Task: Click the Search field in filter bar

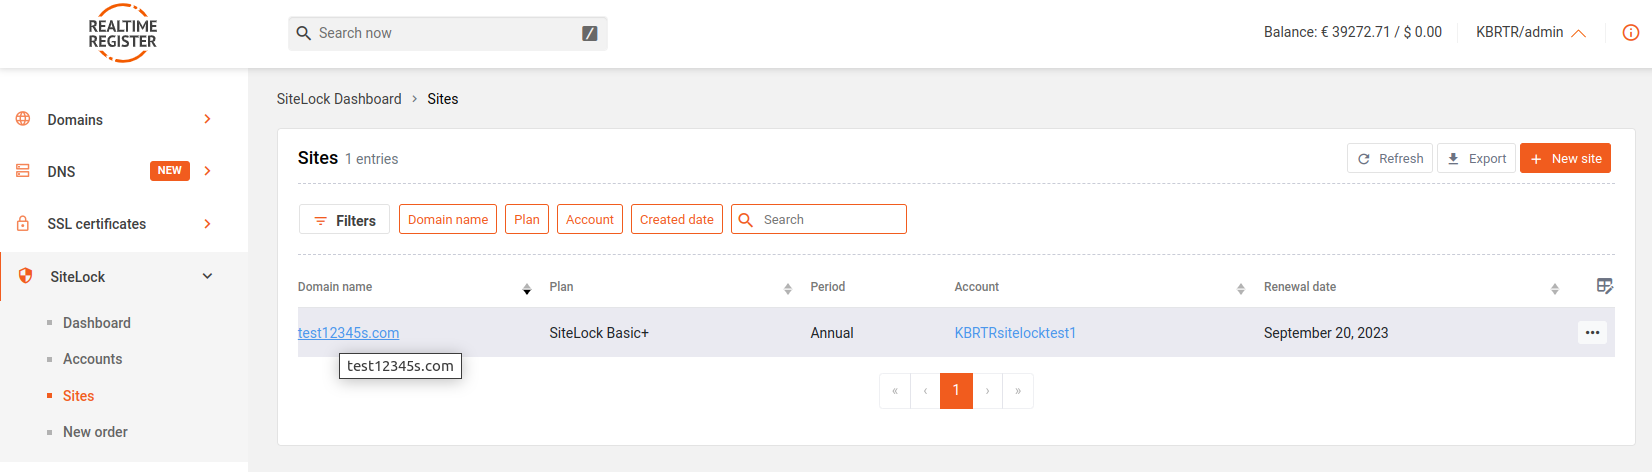Action: pyautogui.click(x=819, y=220)
